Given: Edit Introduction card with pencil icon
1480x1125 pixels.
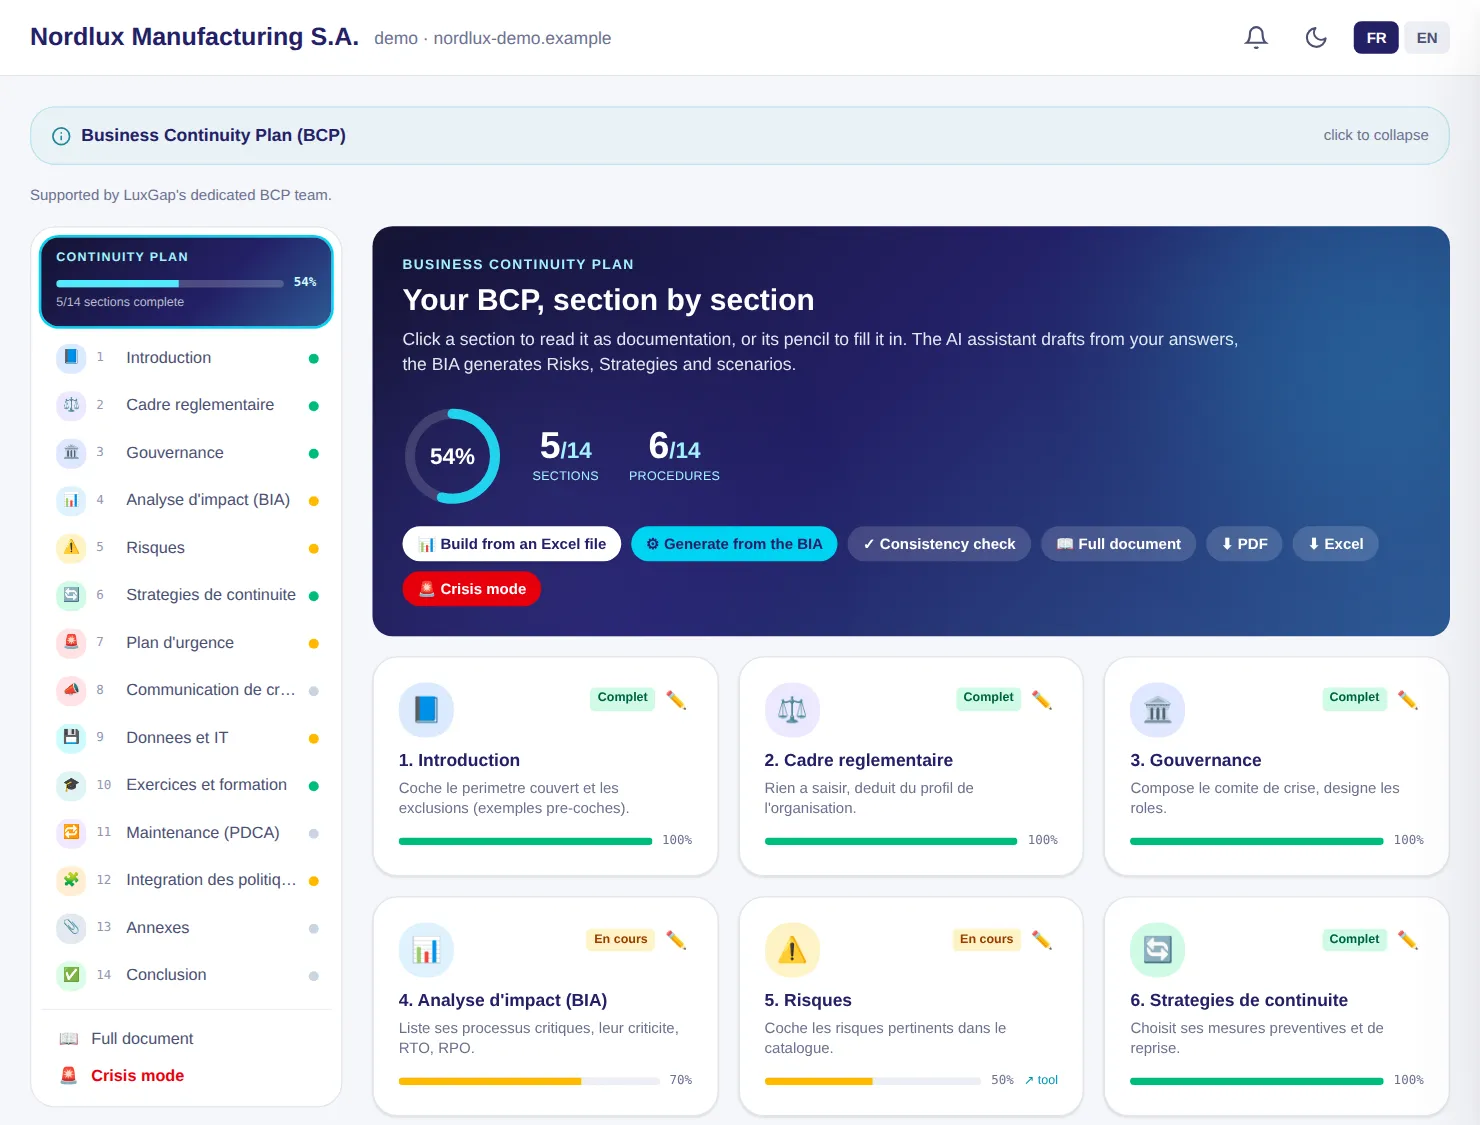Looking at the screenshot, I should (676, 700).
